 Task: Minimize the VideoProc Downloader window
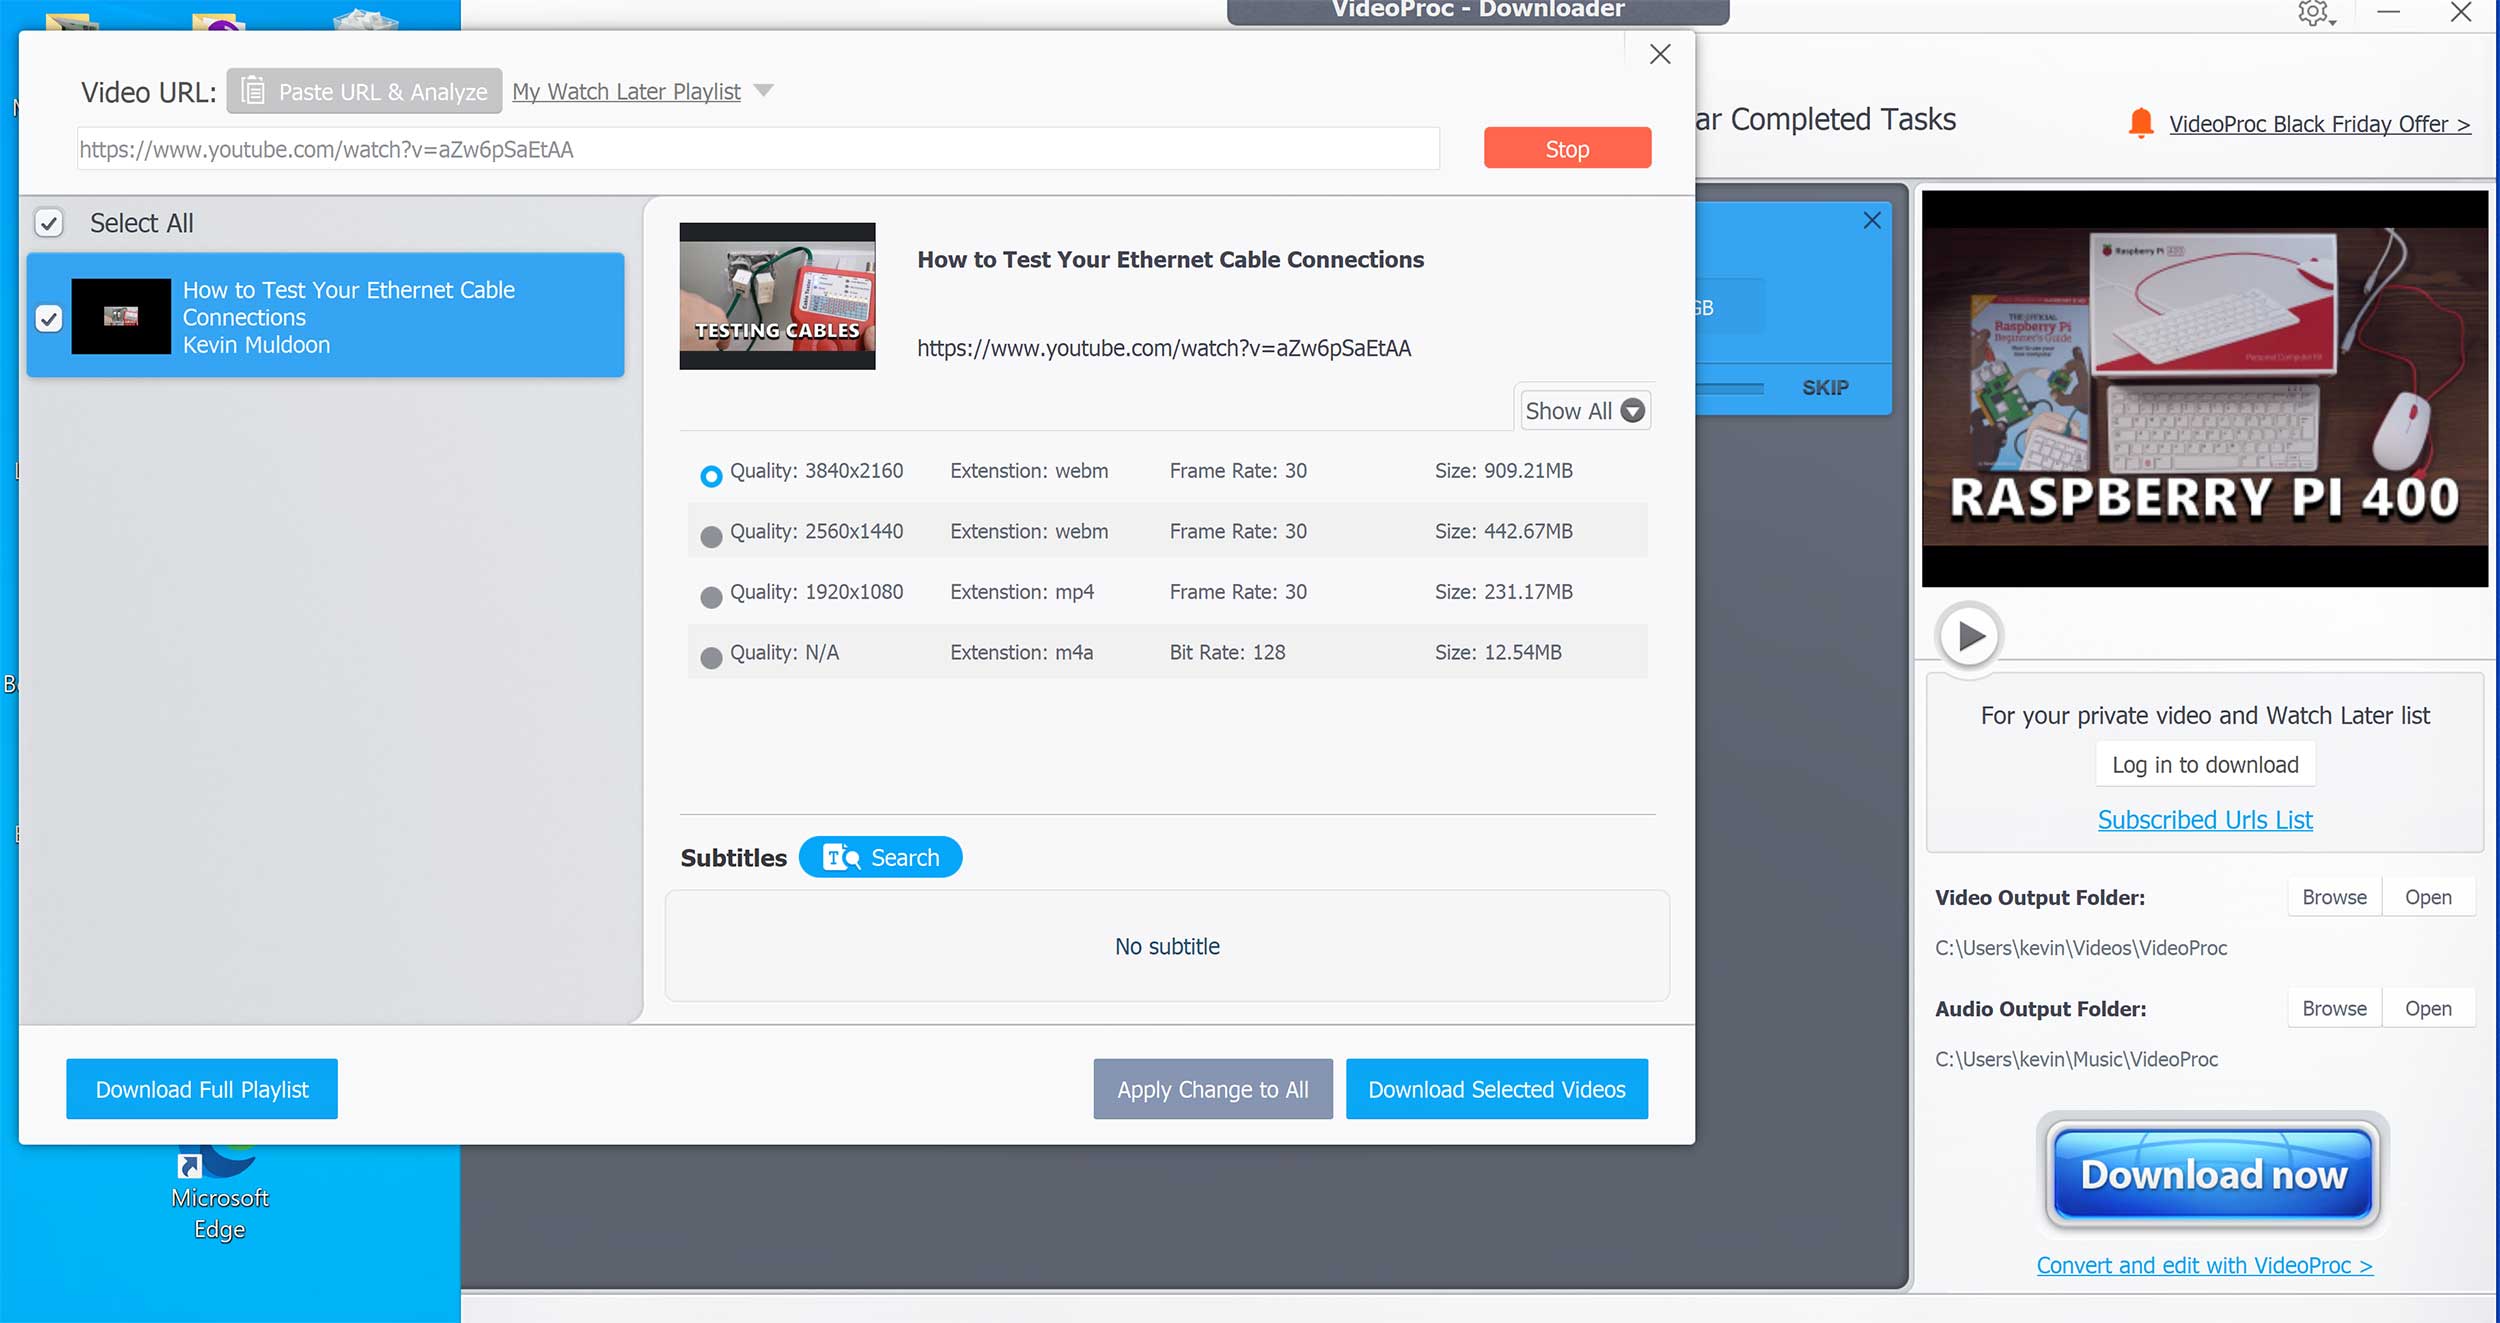pyautogui.click(x=2389, y=13)
